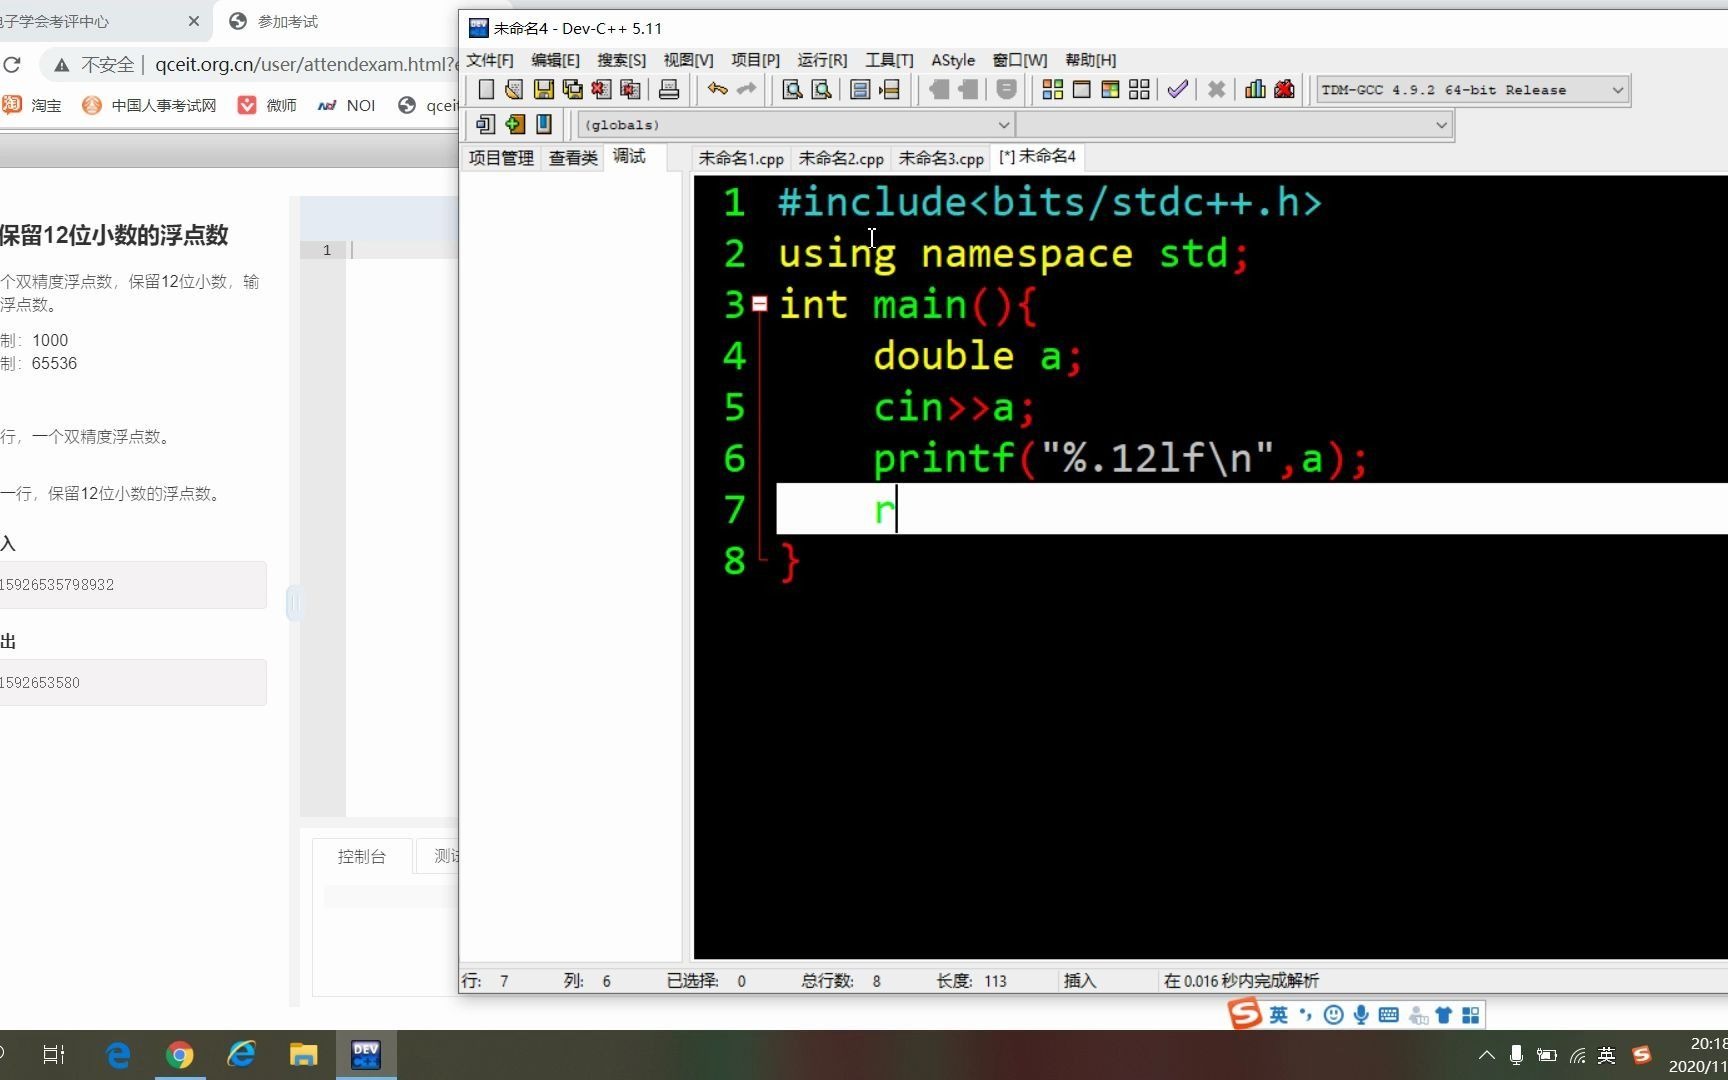This screenshot has height=1080, width=1728.
Task: Open the NOI bookmark
Action: [x=346, y=105]
